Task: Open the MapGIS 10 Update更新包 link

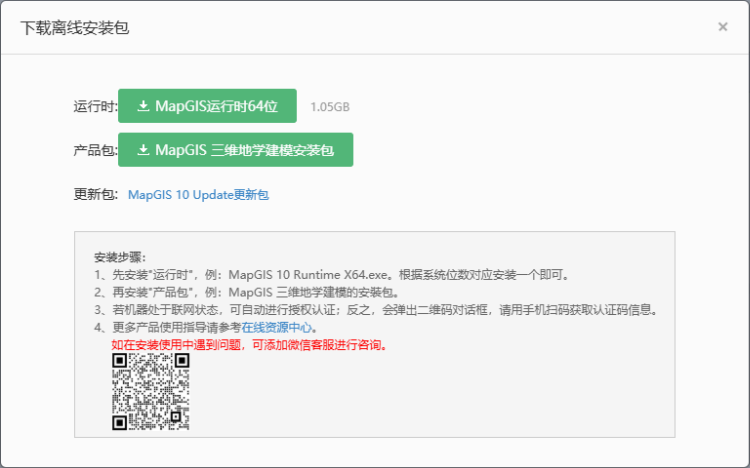Action: (x=198, y=195)
